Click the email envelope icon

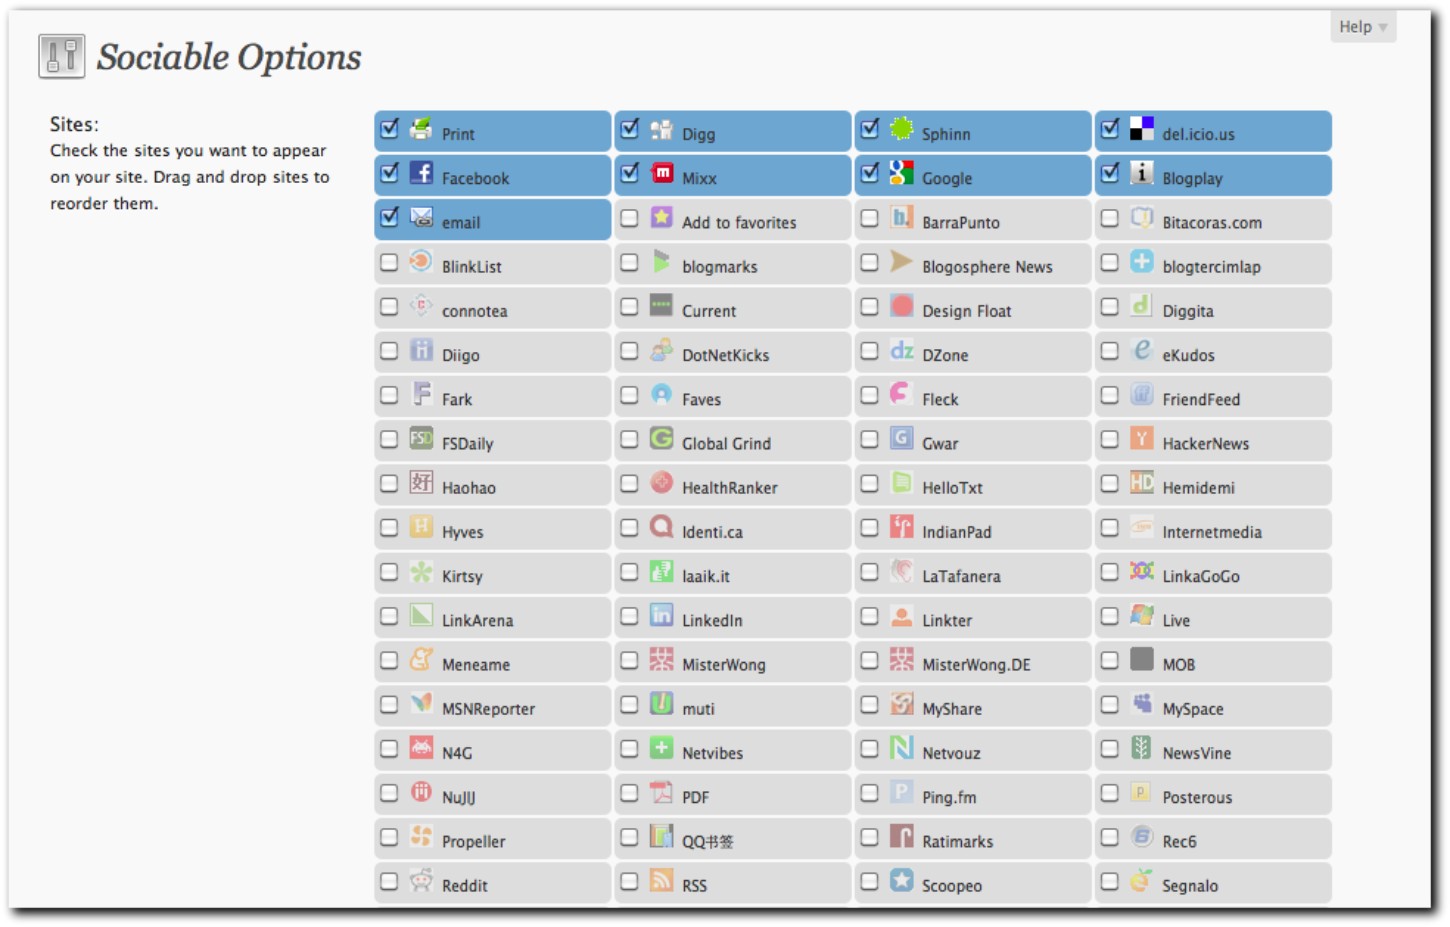click(x=422, y=217)
